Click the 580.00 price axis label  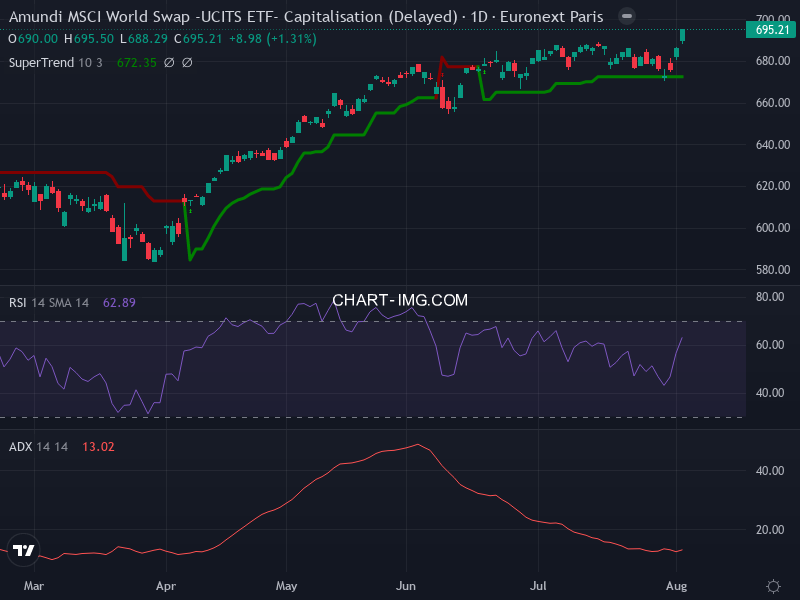pyautogui.click(x=773, y=269)
